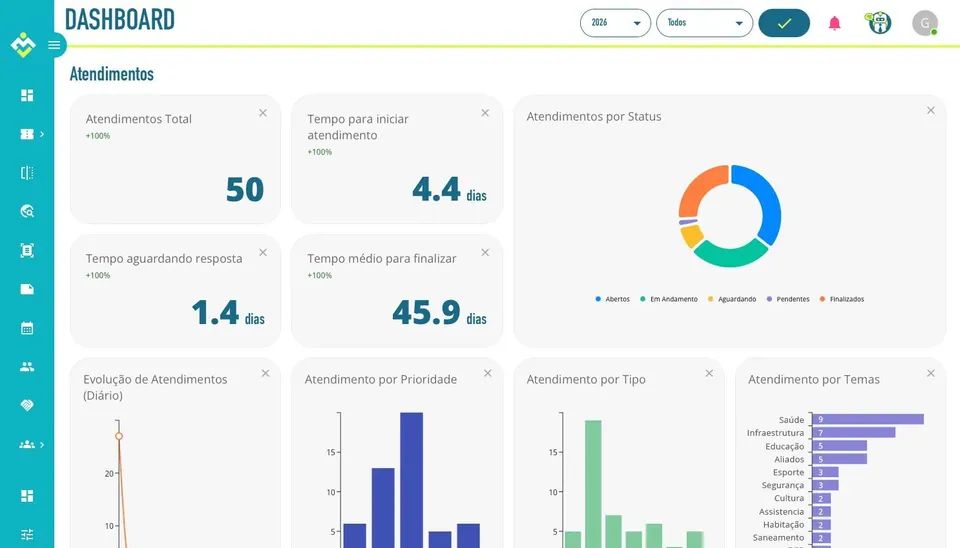
Task: Toggle the Pendentes legend item
Action: point(788,299)
